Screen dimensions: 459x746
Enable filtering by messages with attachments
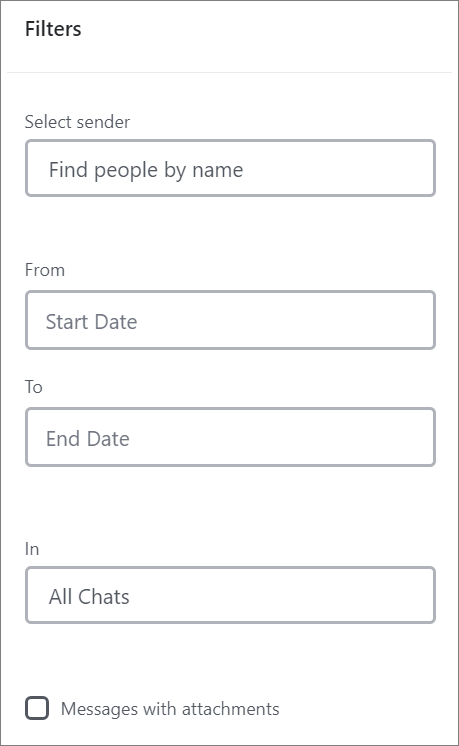pos(37,708)
